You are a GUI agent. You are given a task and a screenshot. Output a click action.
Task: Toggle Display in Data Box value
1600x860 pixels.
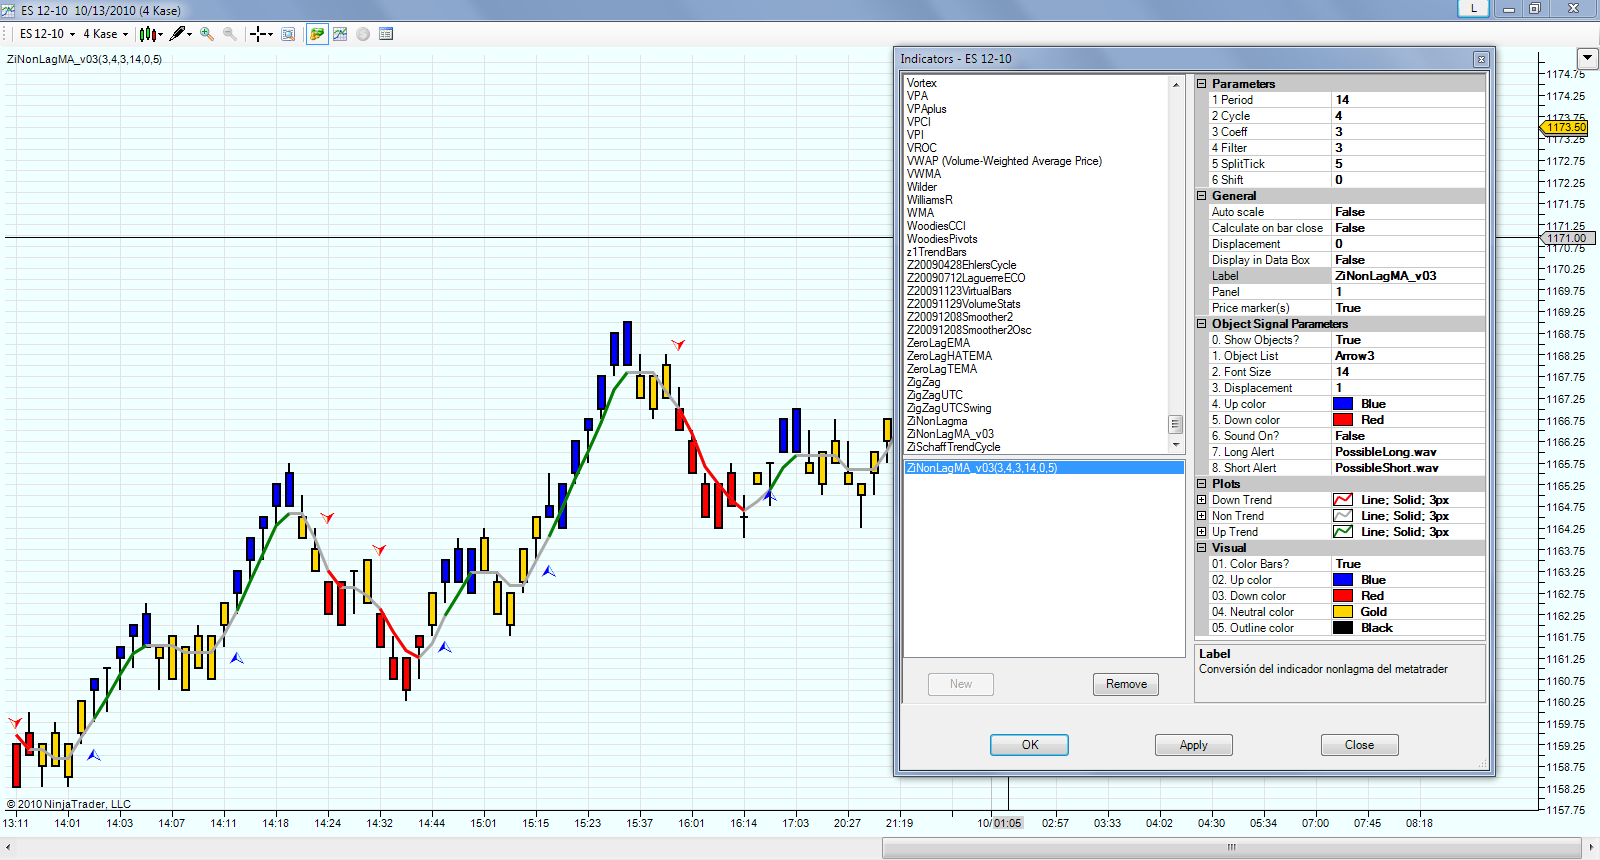click(1408, 260)
